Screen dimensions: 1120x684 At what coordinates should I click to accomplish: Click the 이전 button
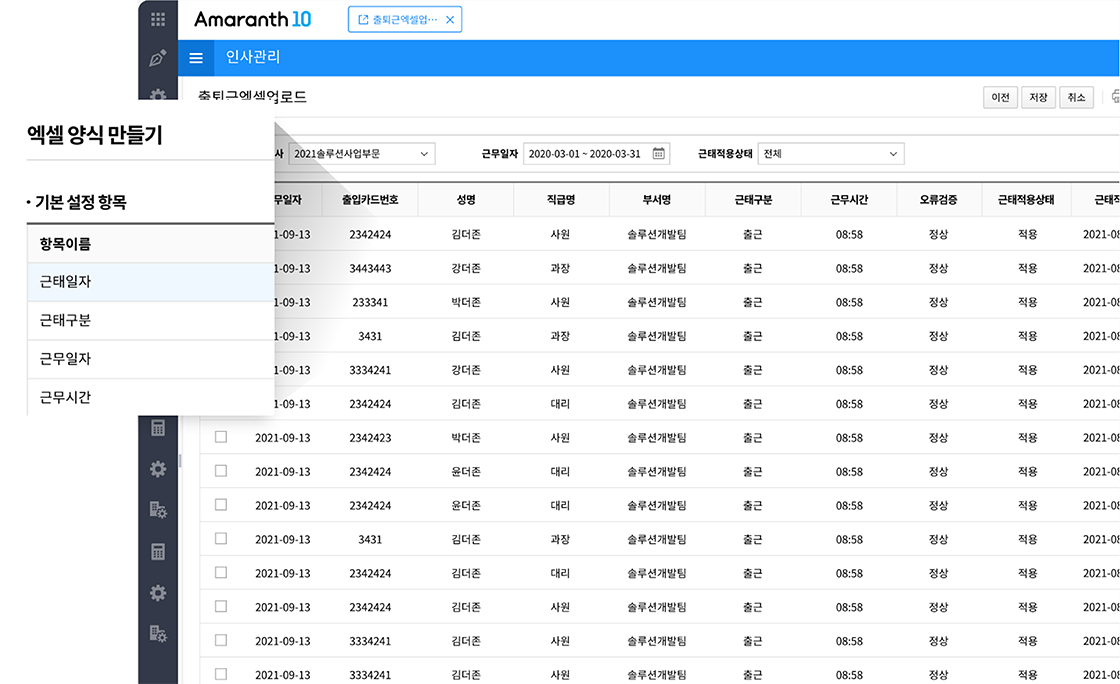click(1000, 97)
